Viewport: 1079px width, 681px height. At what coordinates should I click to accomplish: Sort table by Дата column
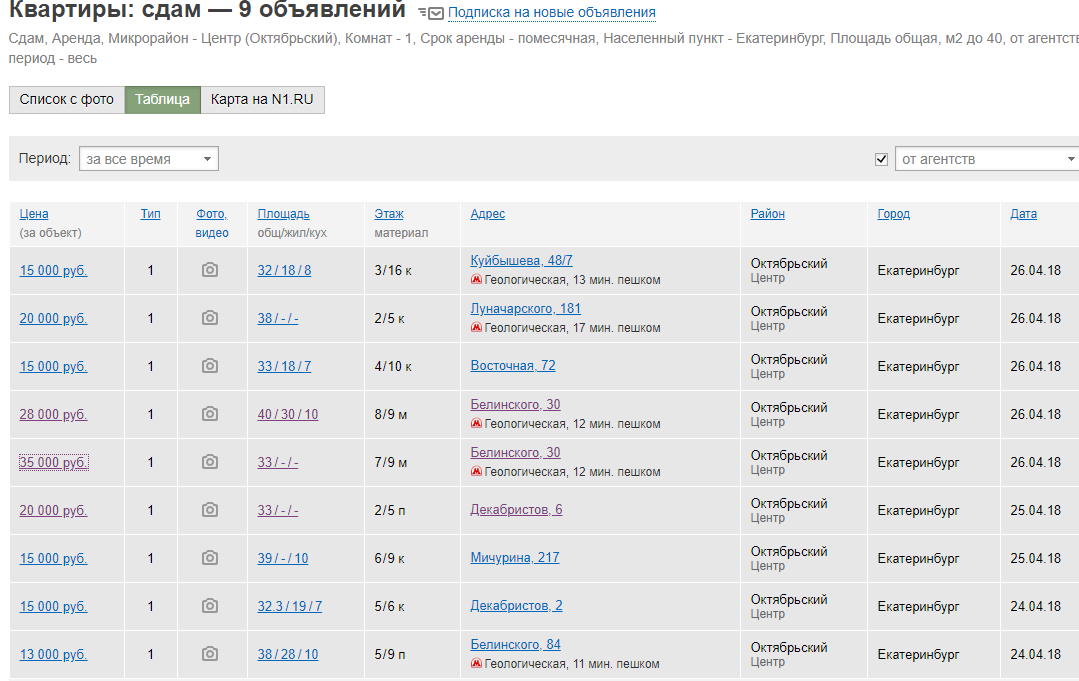(1023, 214)
